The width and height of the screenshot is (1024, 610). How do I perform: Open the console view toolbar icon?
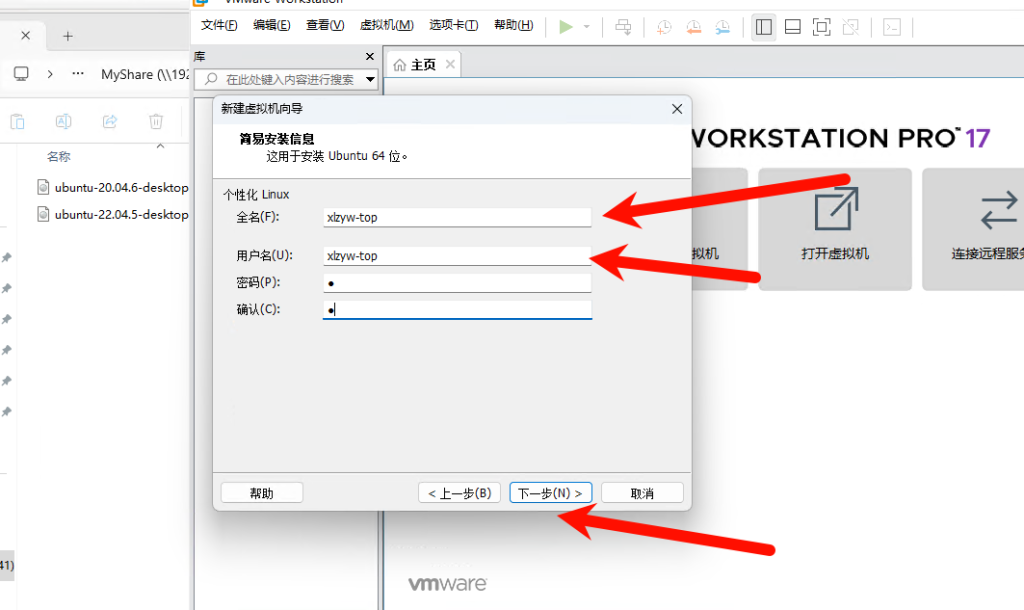point(892,27)
